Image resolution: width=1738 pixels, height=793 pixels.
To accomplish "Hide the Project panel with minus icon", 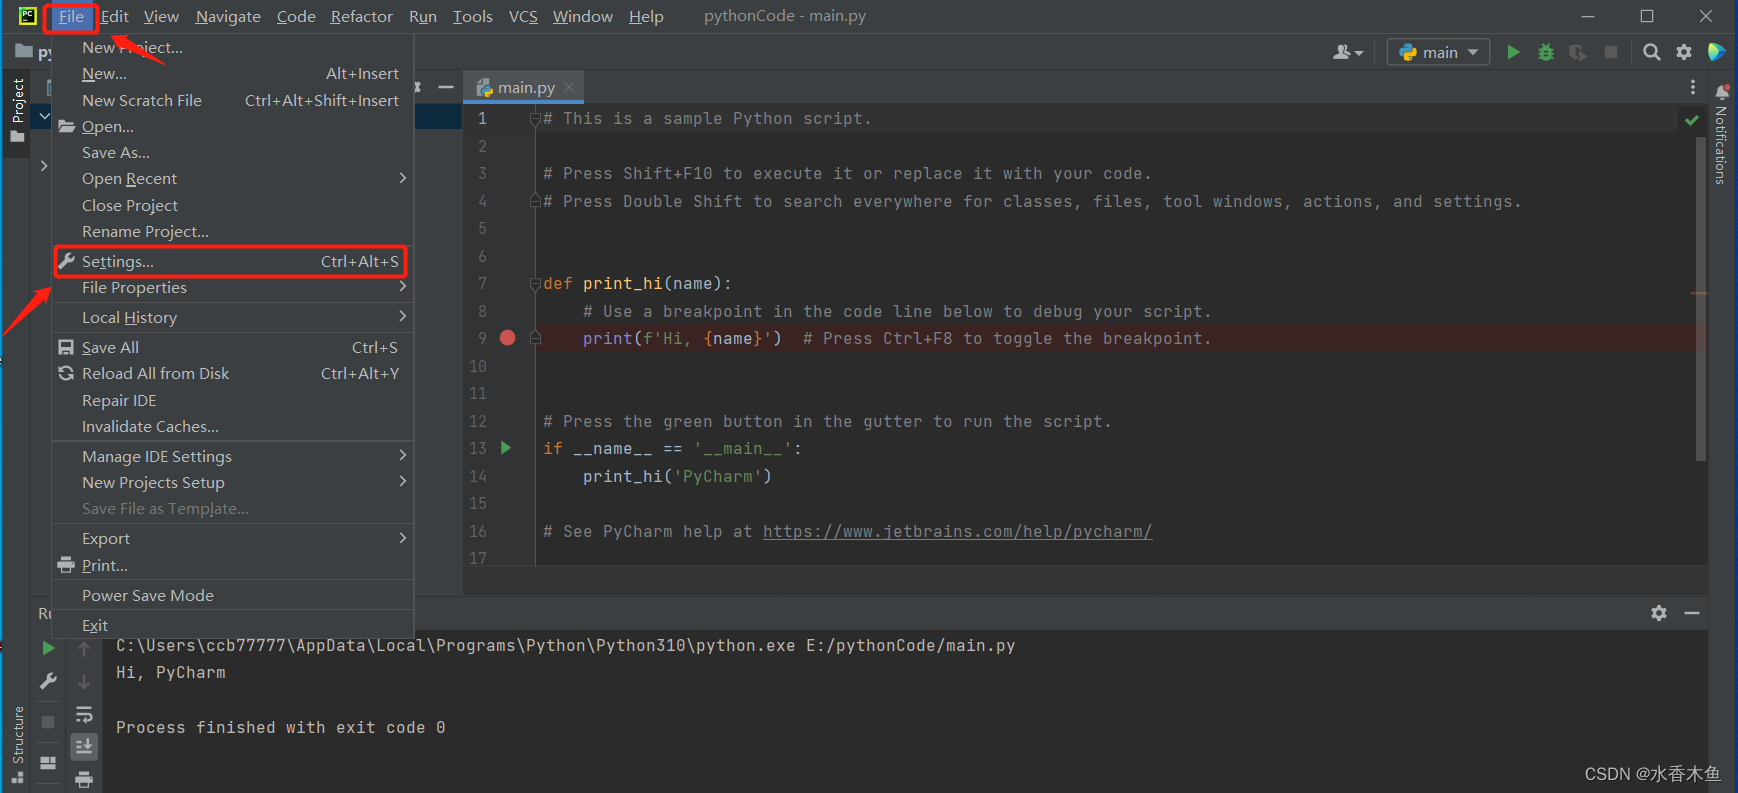I will pyautogui.click(x=446, y=88).
